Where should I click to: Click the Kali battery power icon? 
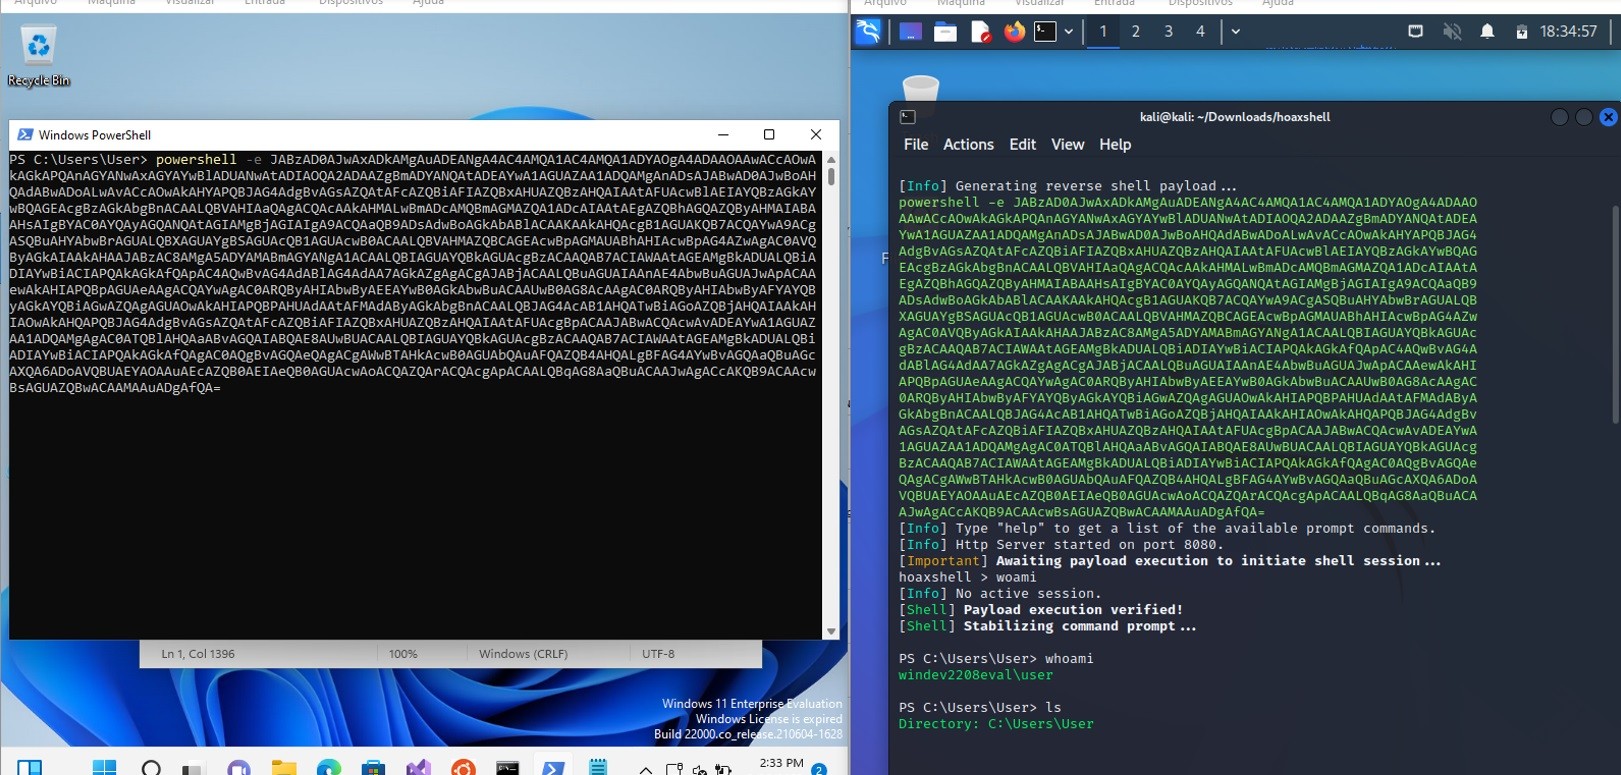(x=1521, y=32)
